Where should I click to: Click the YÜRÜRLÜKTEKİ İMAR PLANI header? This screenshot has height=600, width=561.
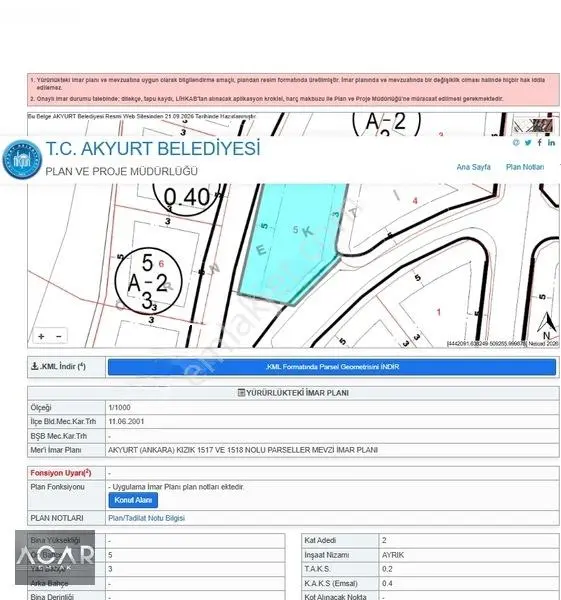coord(294,393)
